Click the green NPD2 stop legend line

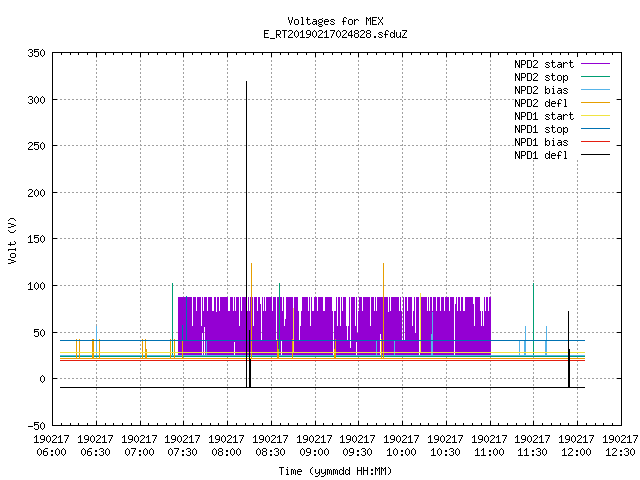(595, 77)
